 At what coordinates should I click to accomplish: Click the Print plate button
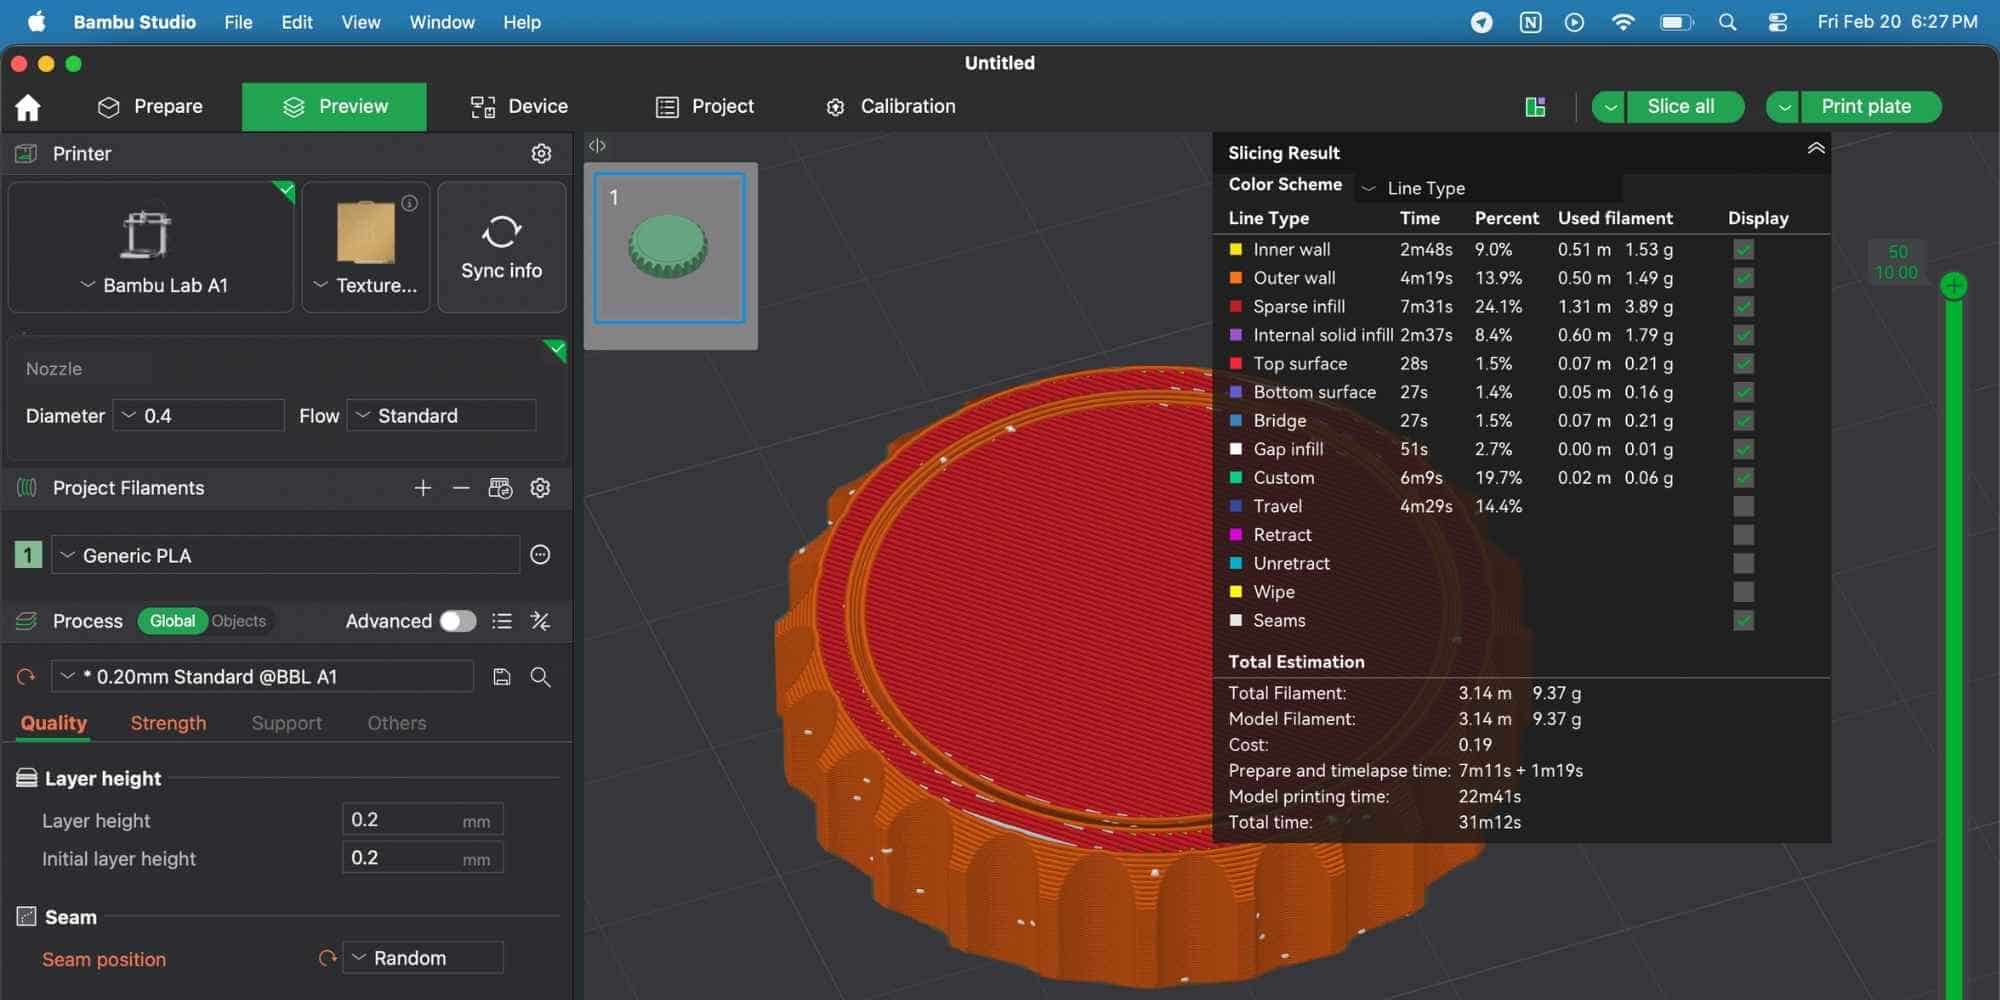click(1871, 107)
